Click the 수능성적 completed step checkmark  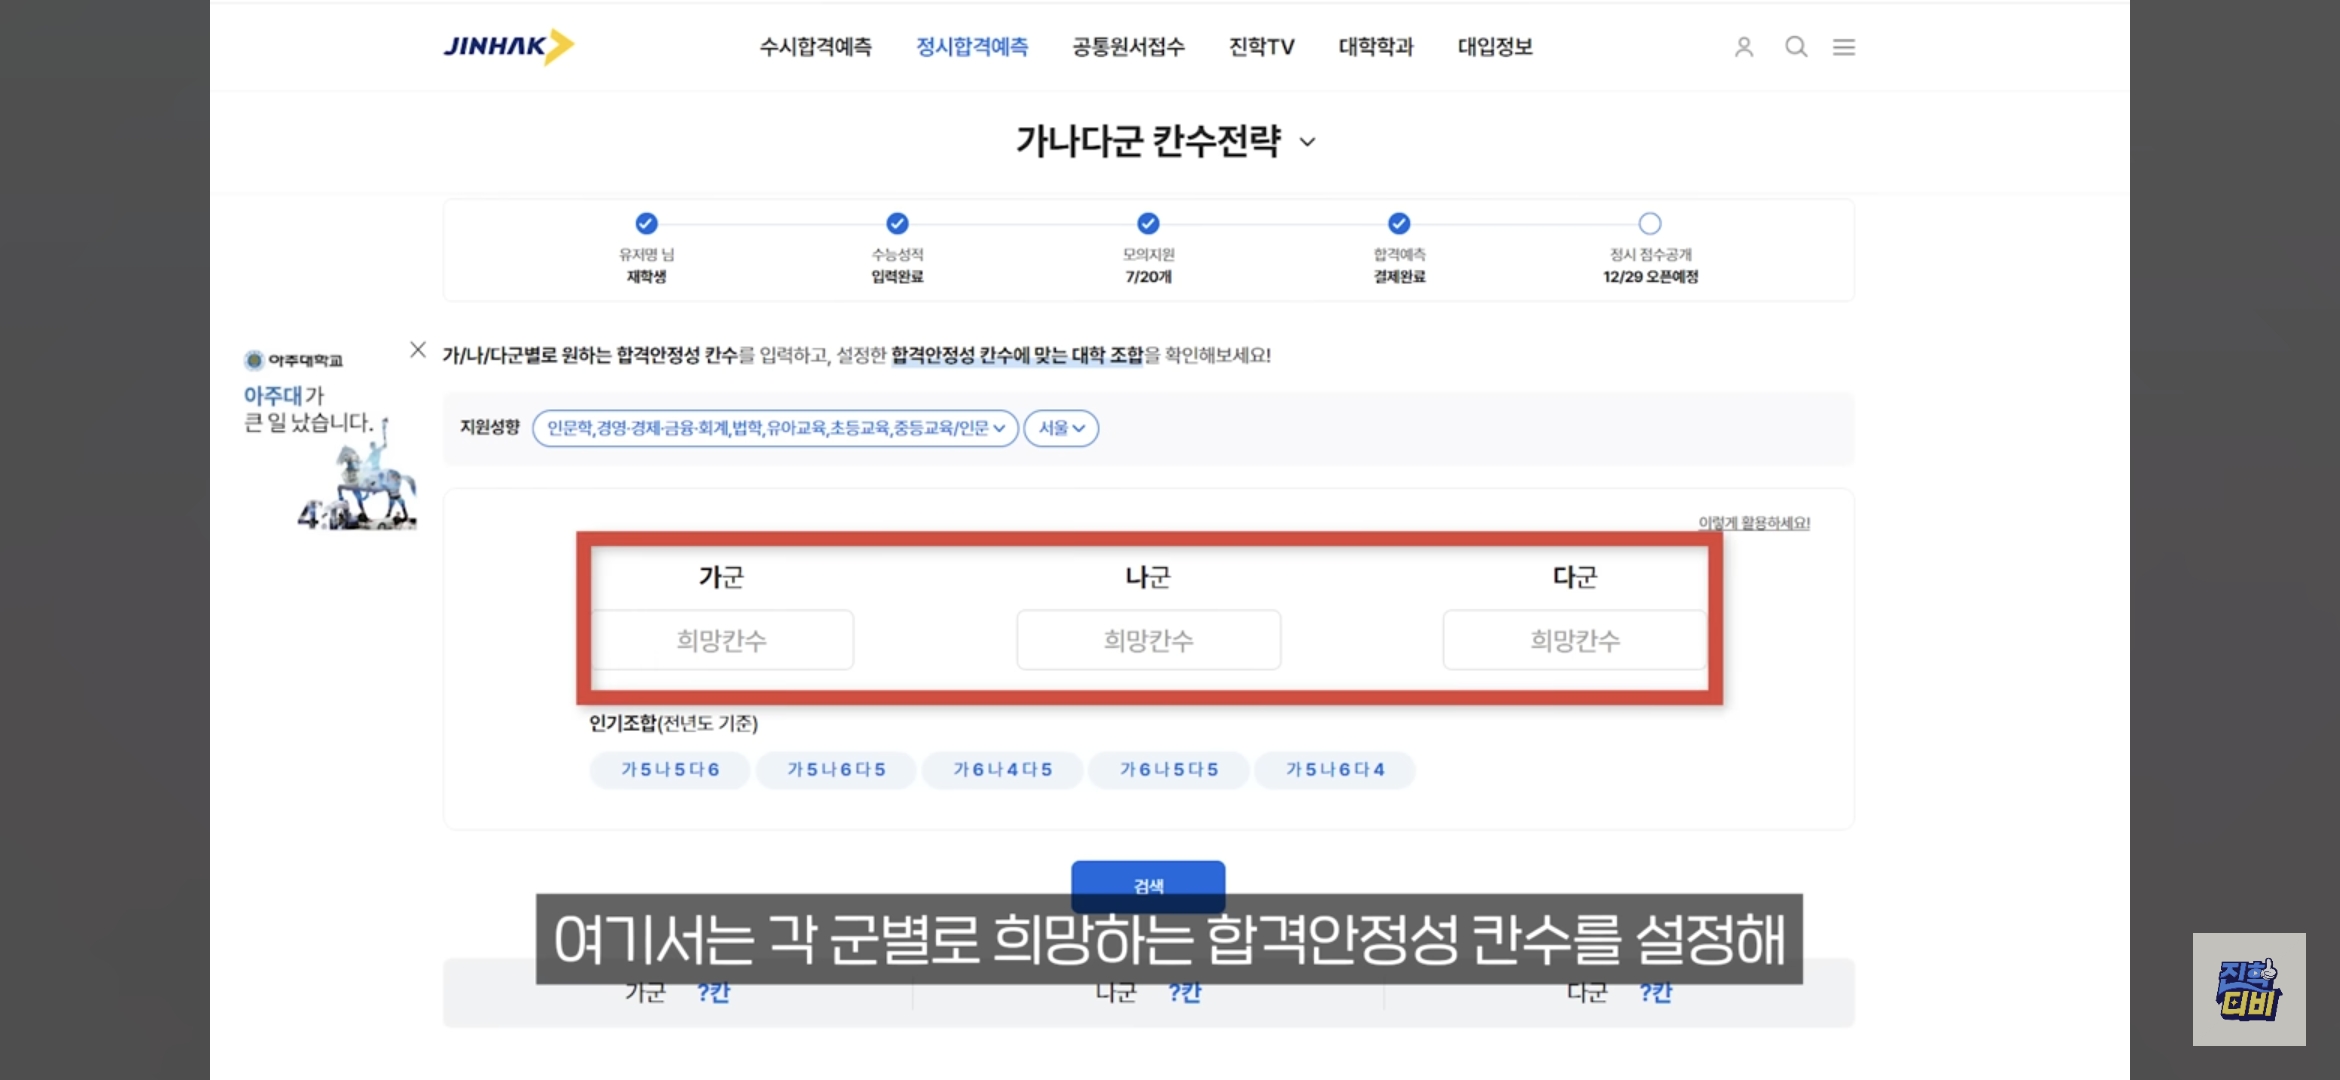897,223
